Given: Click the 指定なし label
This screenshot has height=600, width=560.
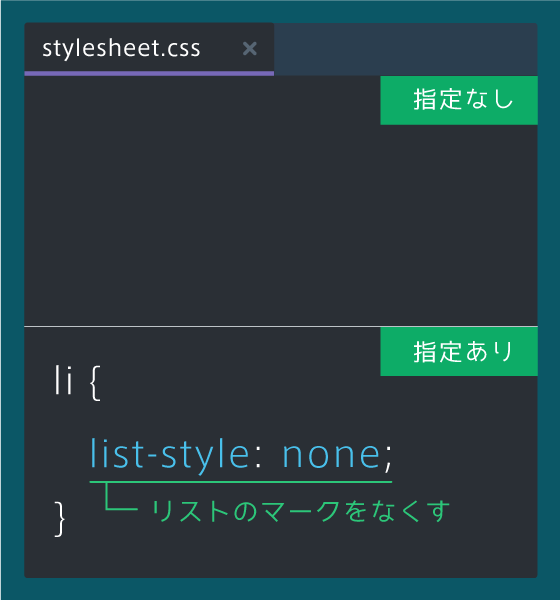Looking at the screenshot, I should coord(459,100).
